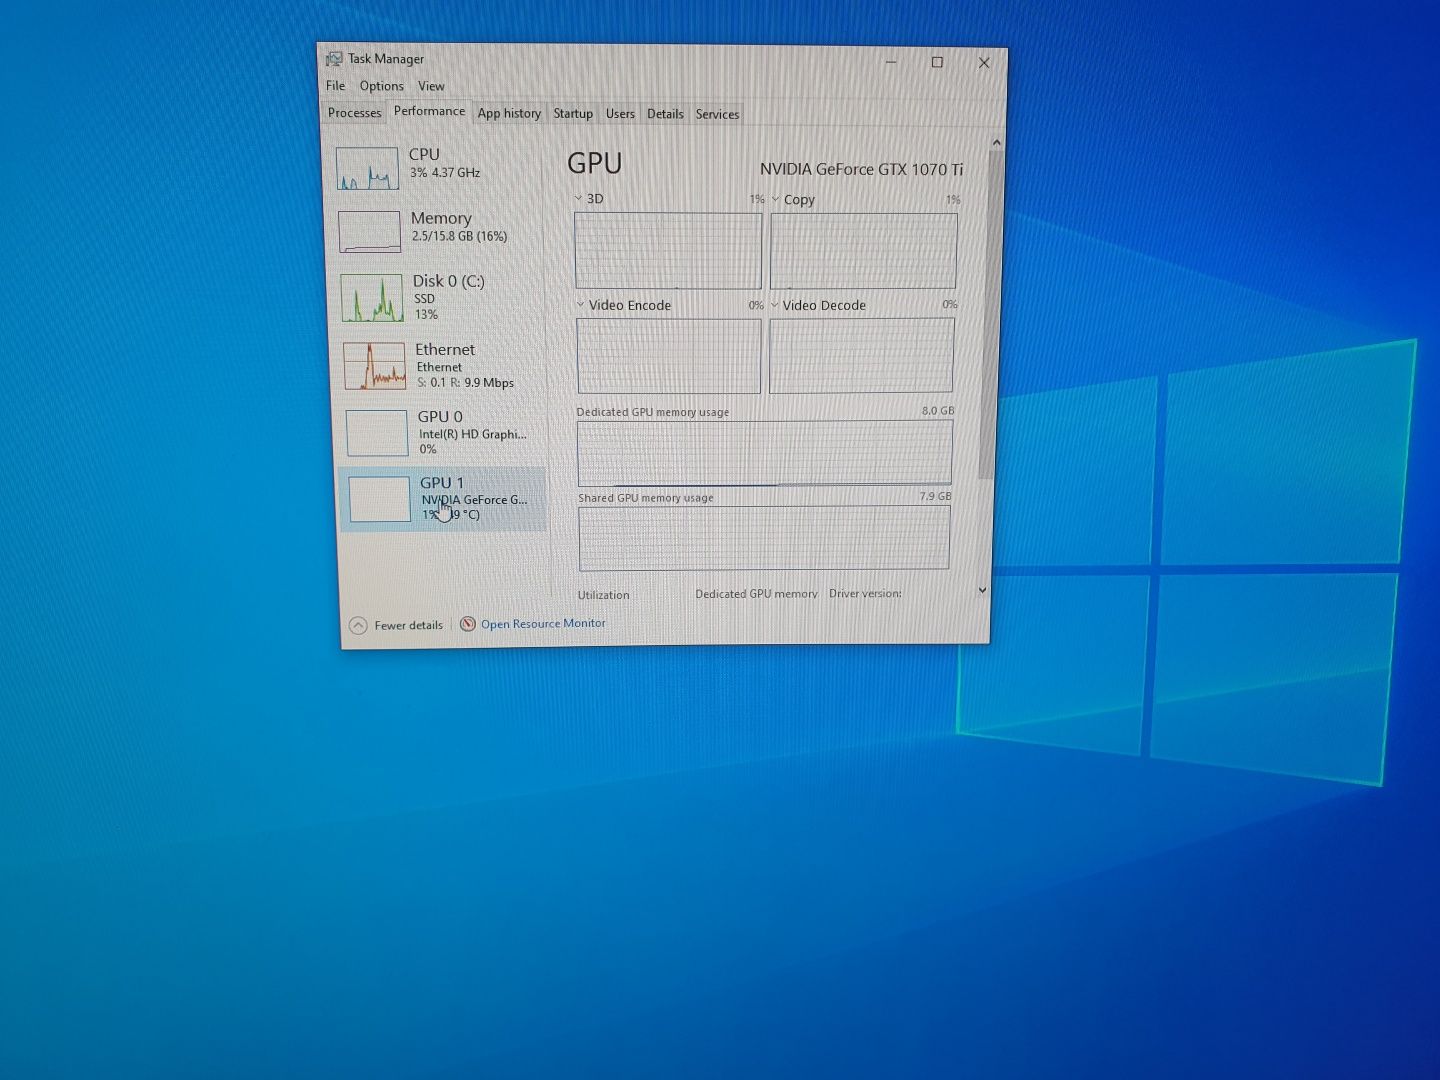This screenshot has height=1080, width=1440.
Task: Click the 7.9 GB shared memory maximum
Action: coord(935,496)
